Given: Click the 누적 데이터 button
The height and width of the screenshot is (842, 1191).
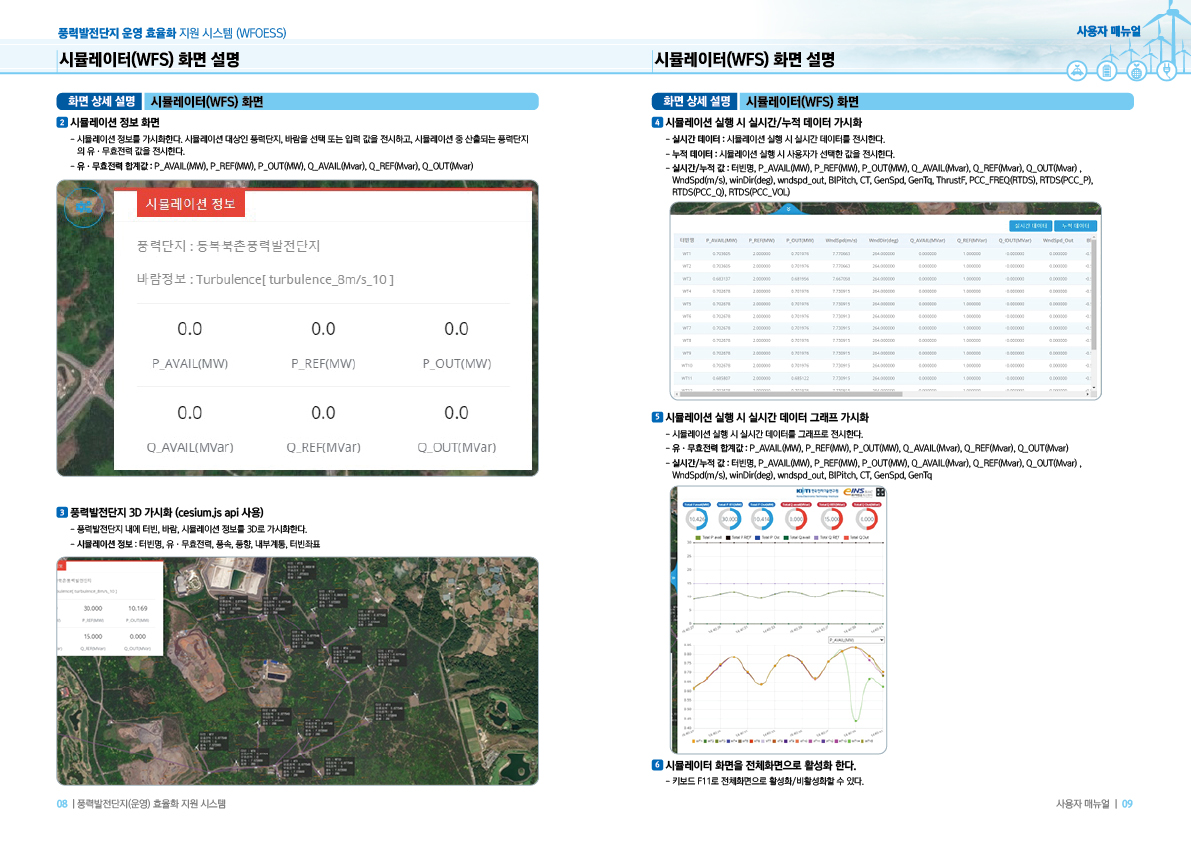Looking at the screenshot, I should click(1076, 225).
